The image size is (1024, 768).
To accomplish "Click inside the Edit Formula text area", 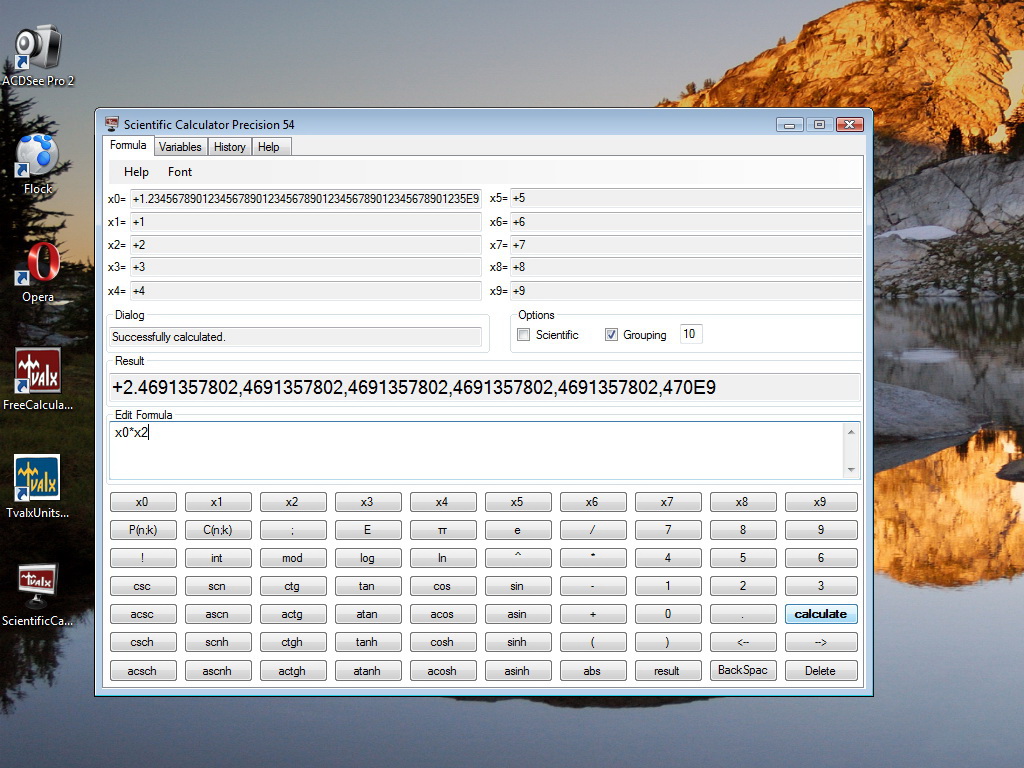I will pyautogui.click(x=478, y=450).
